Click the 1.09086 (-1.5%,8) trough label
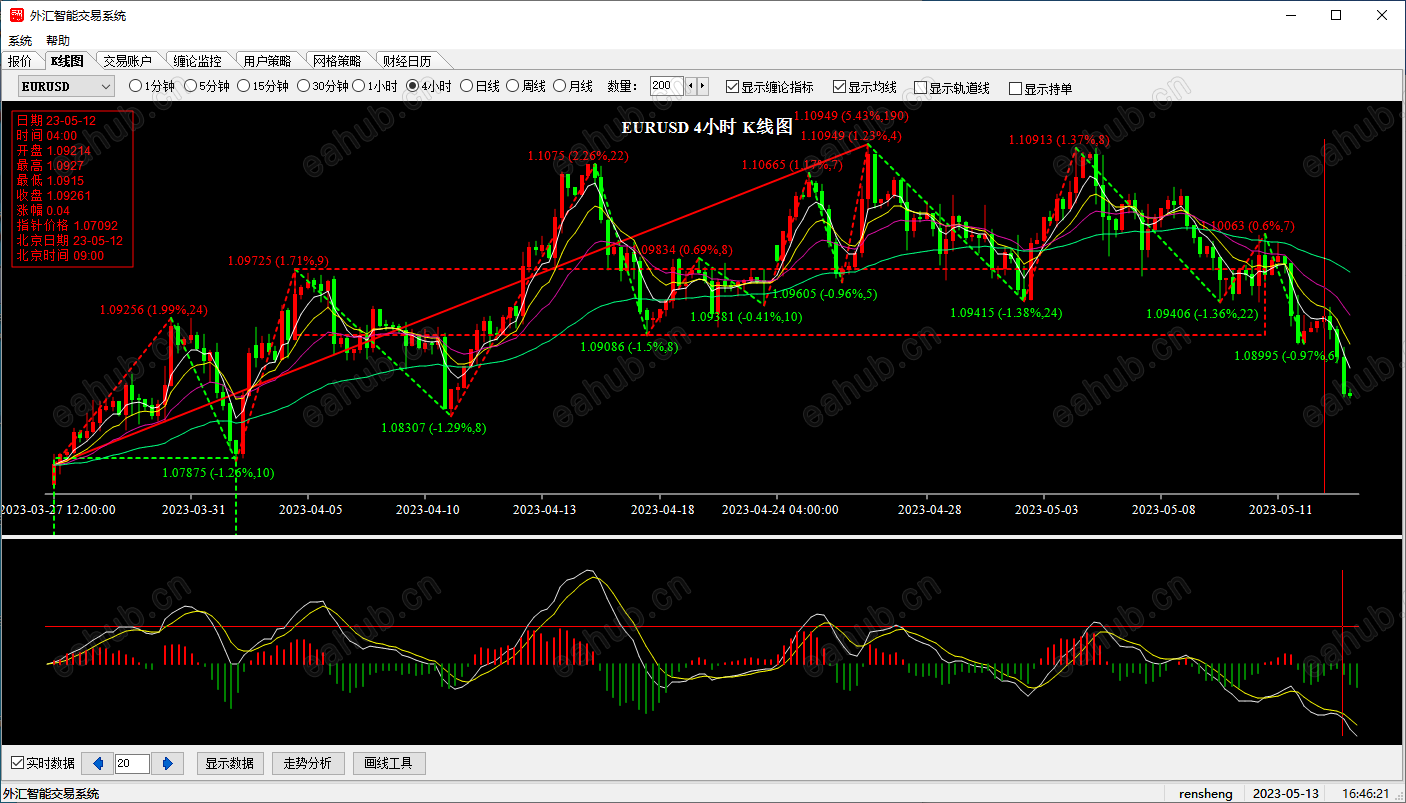The height and width of the screenshot is (803, 1406). pyautogui.click(x=629, y=347)
